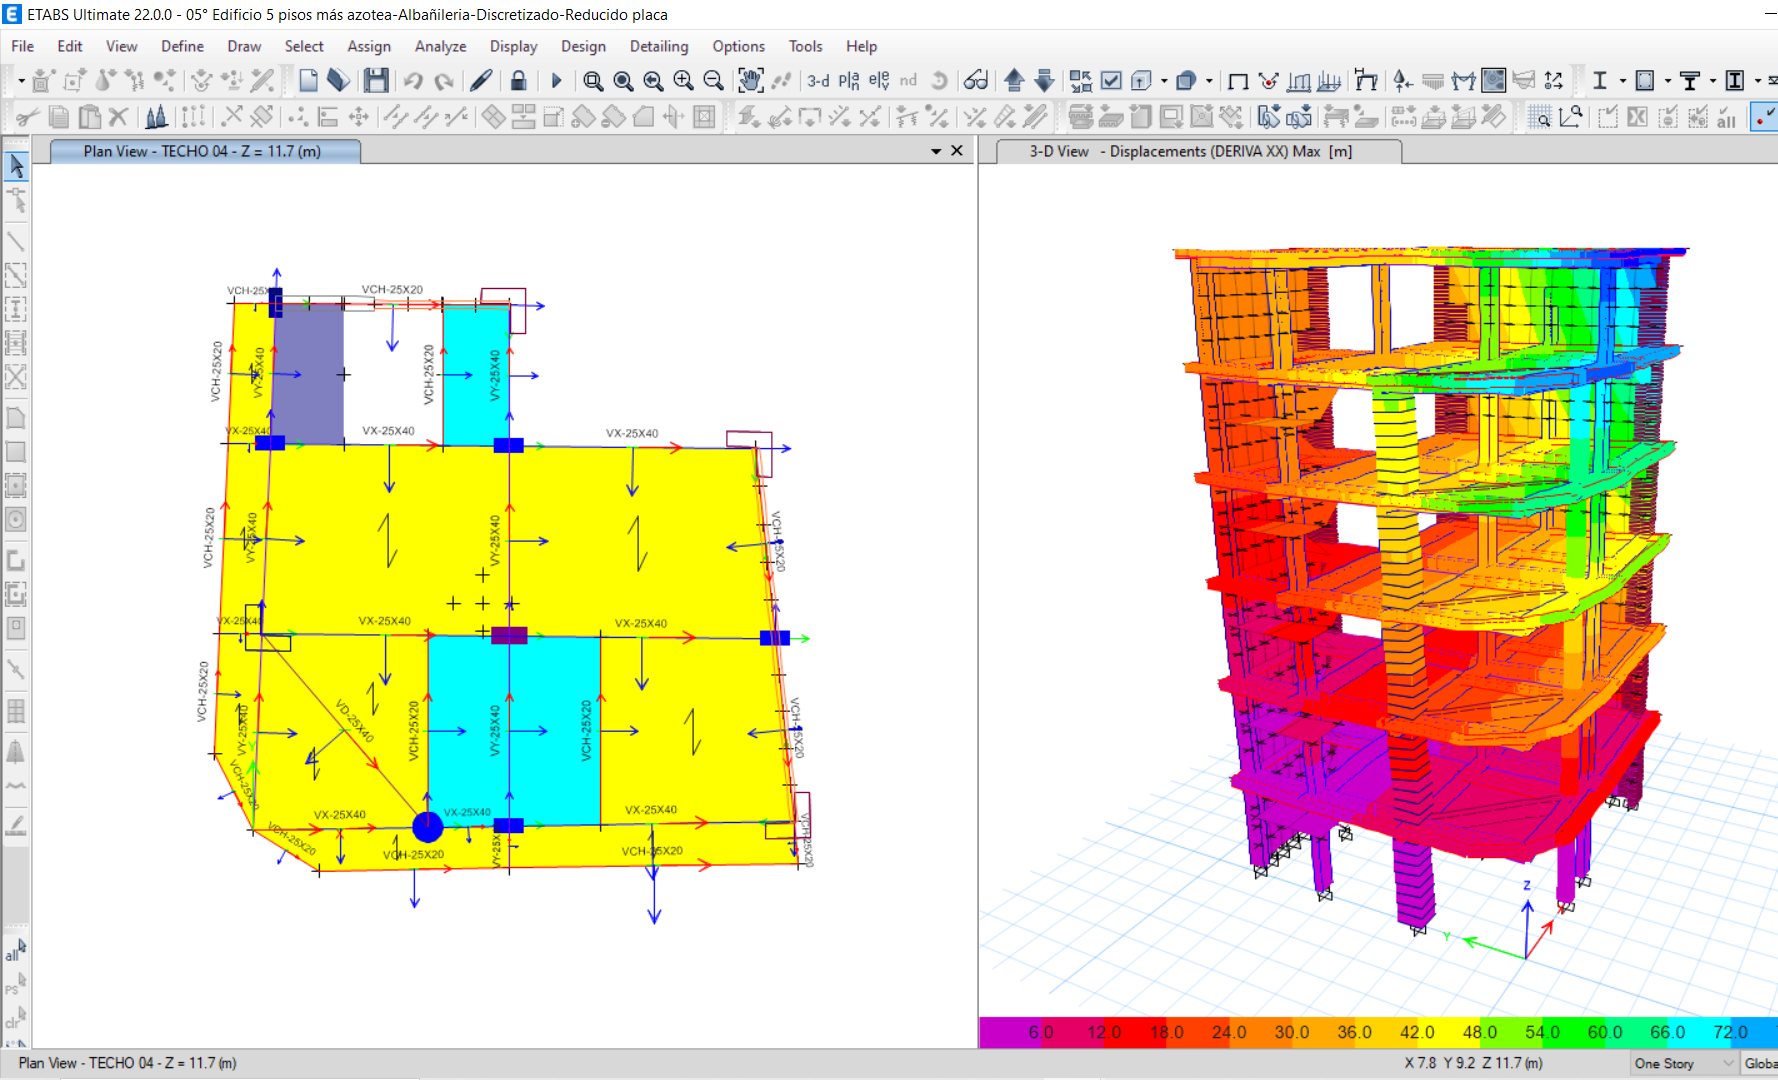1778x1080 pixels.
Task: Click the magenta 6.0 legend swatch
Action: 1010,1032
